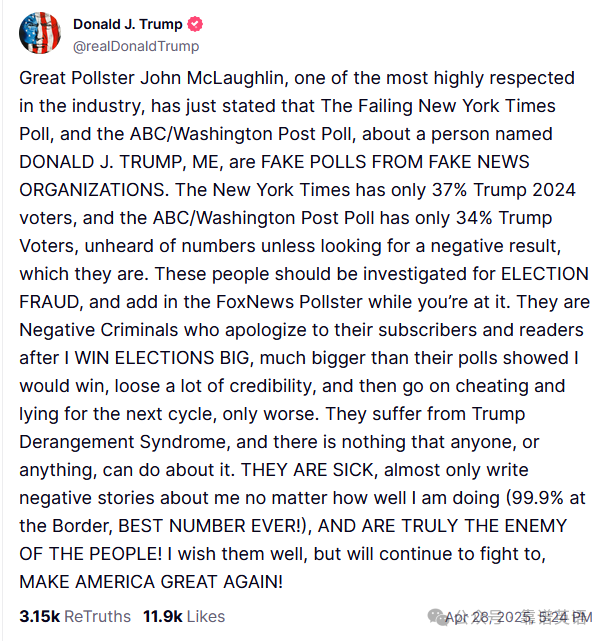Click the phrase 'FAKE POLLS FROM FAKE NEWS'
This screenshot has height=641, width=606.
point(395,162)
